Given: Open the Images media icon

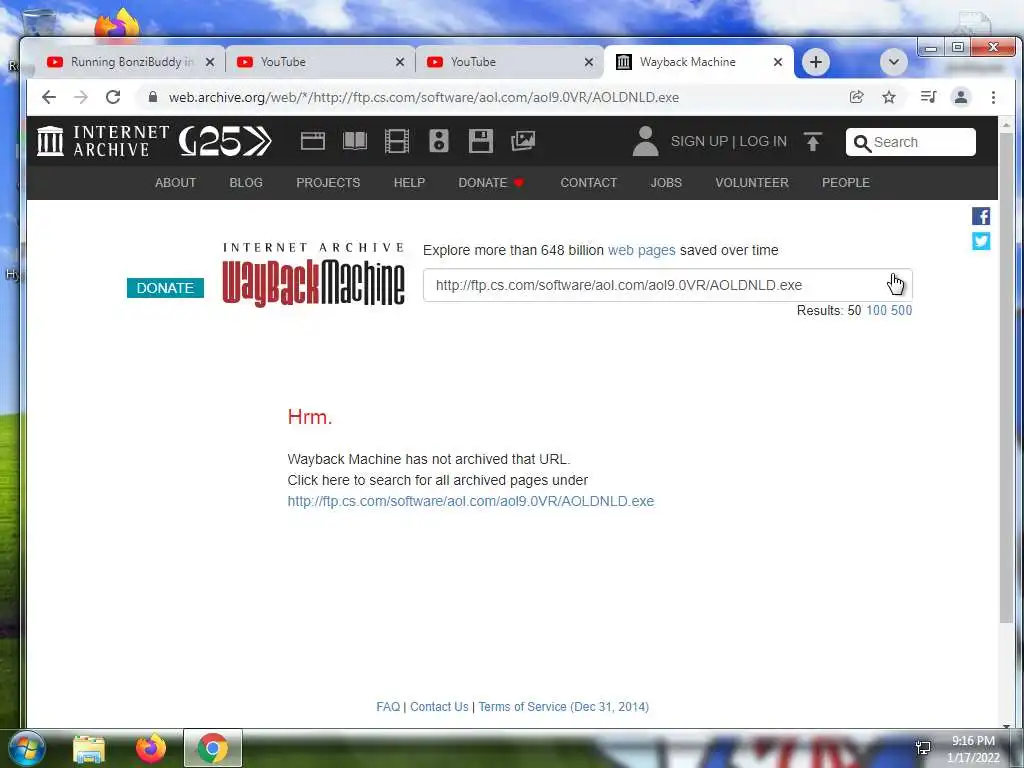Looking at the screenshot, I should pyautogui.click(x=522, y=141).
